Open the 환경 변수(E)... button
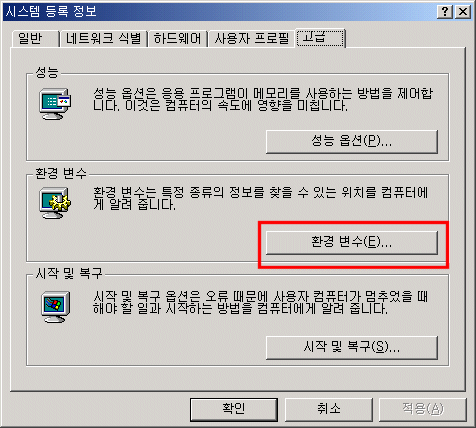 [352, 242]
